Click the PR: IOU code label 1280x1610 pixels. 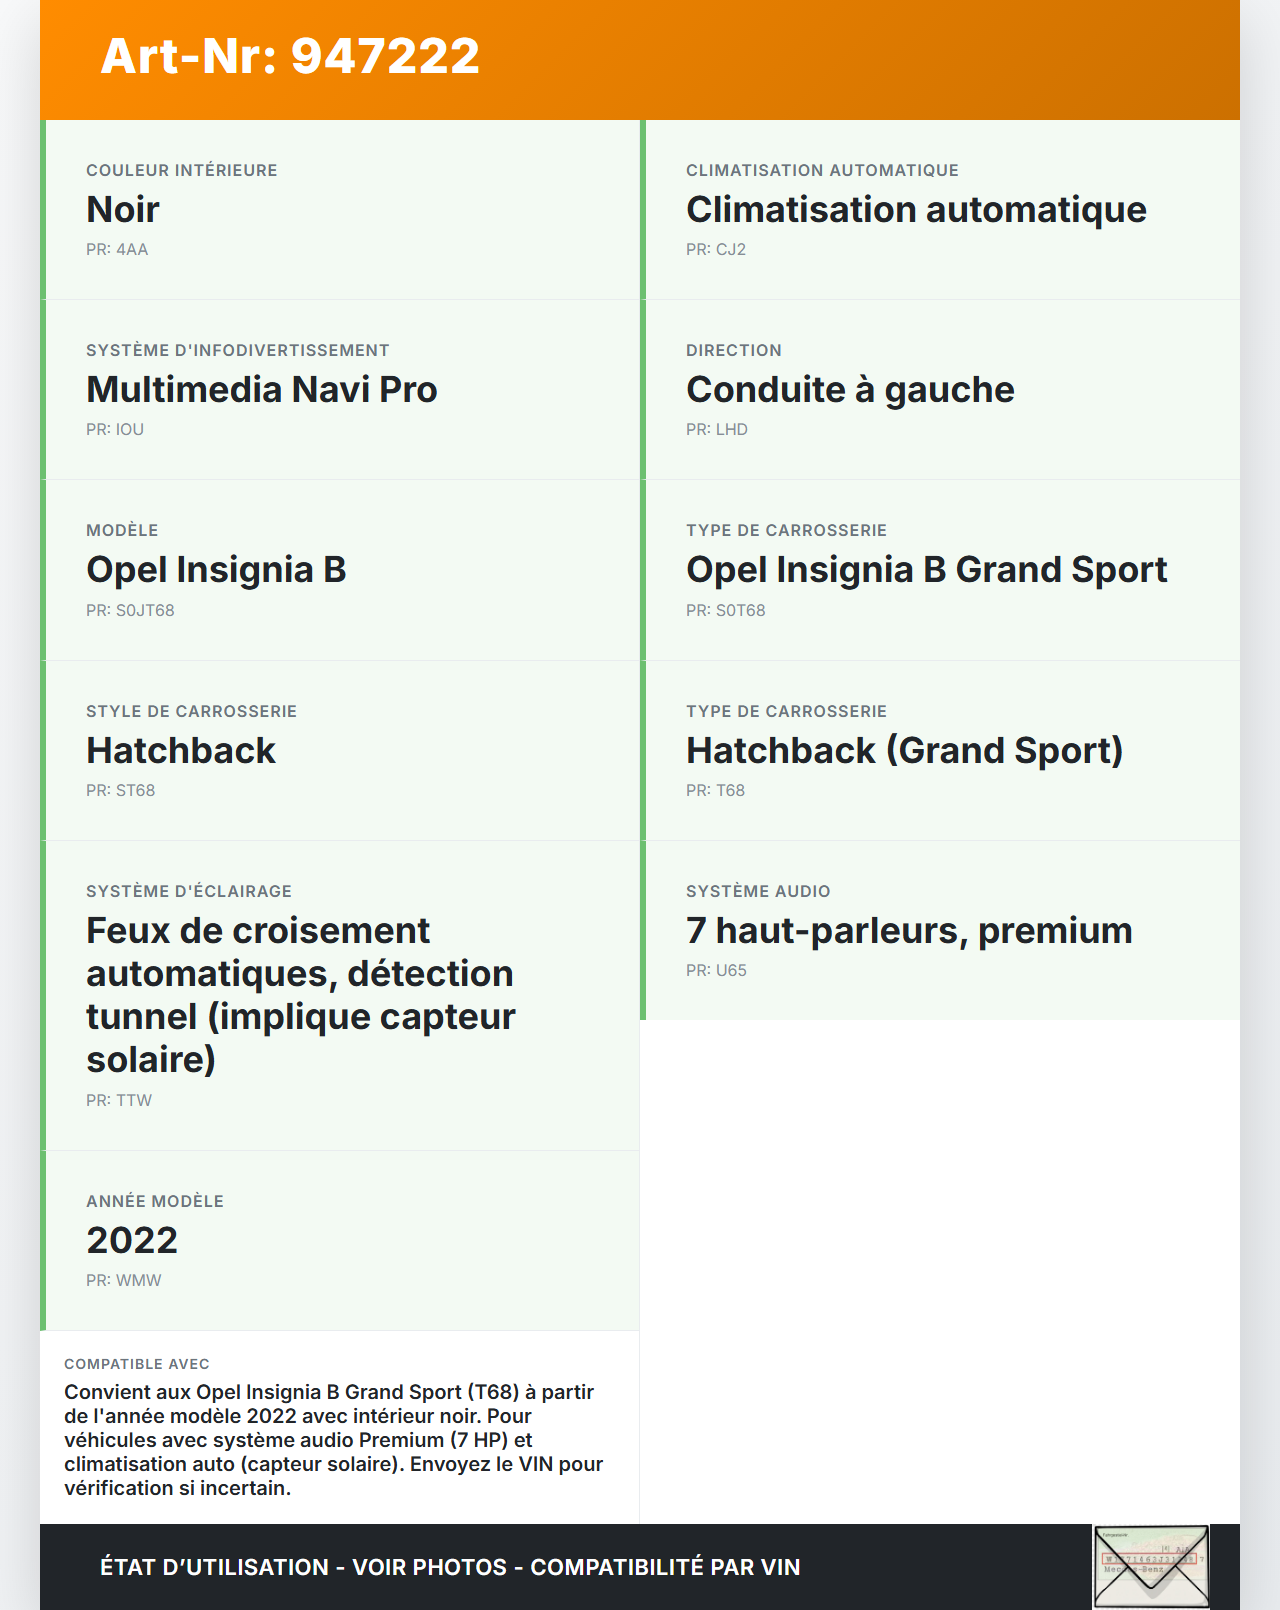click(x=115, y=430)
